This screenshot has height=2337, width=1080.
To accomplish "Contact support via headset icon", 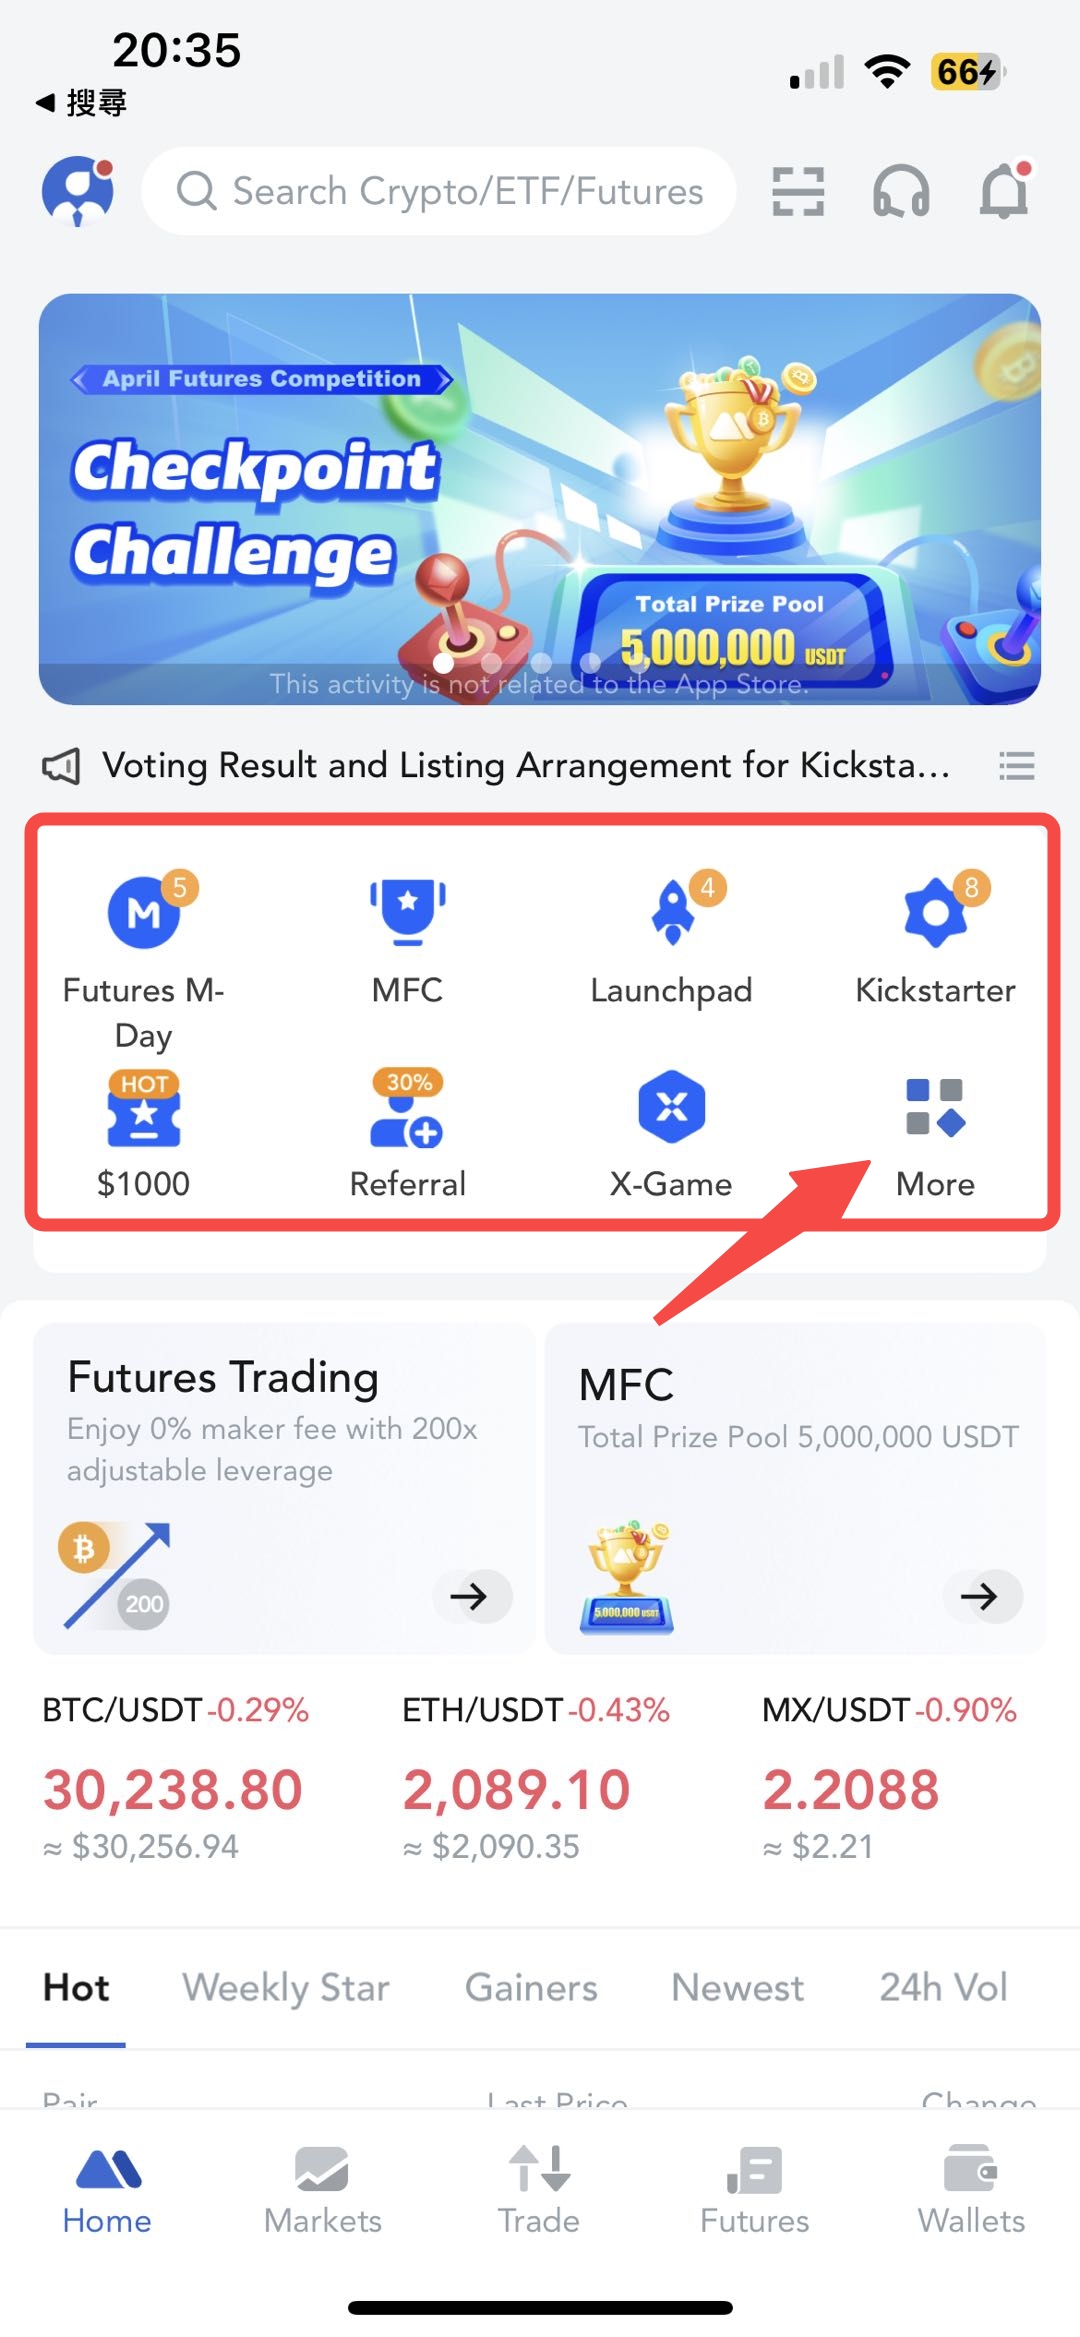I will 901,191.
